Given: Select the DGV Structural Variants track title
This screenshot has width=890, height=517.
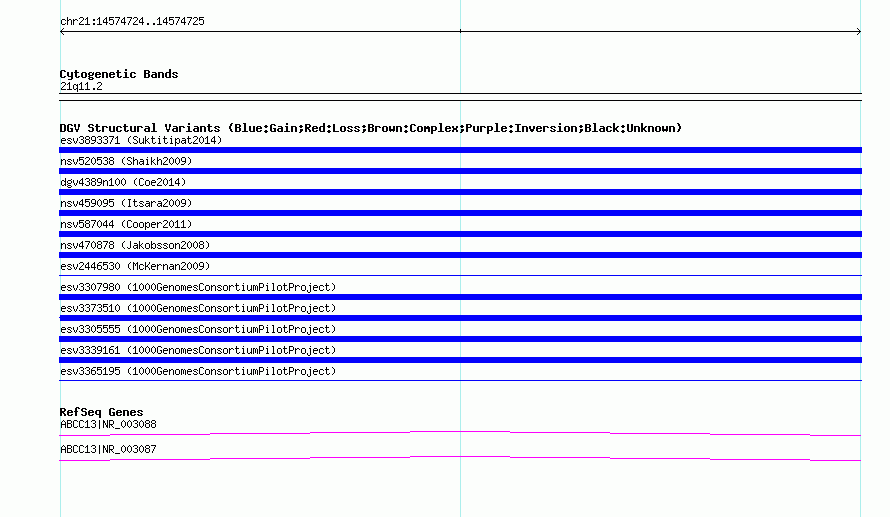Looking at the screenshot, I should click(x=371, y=128).
